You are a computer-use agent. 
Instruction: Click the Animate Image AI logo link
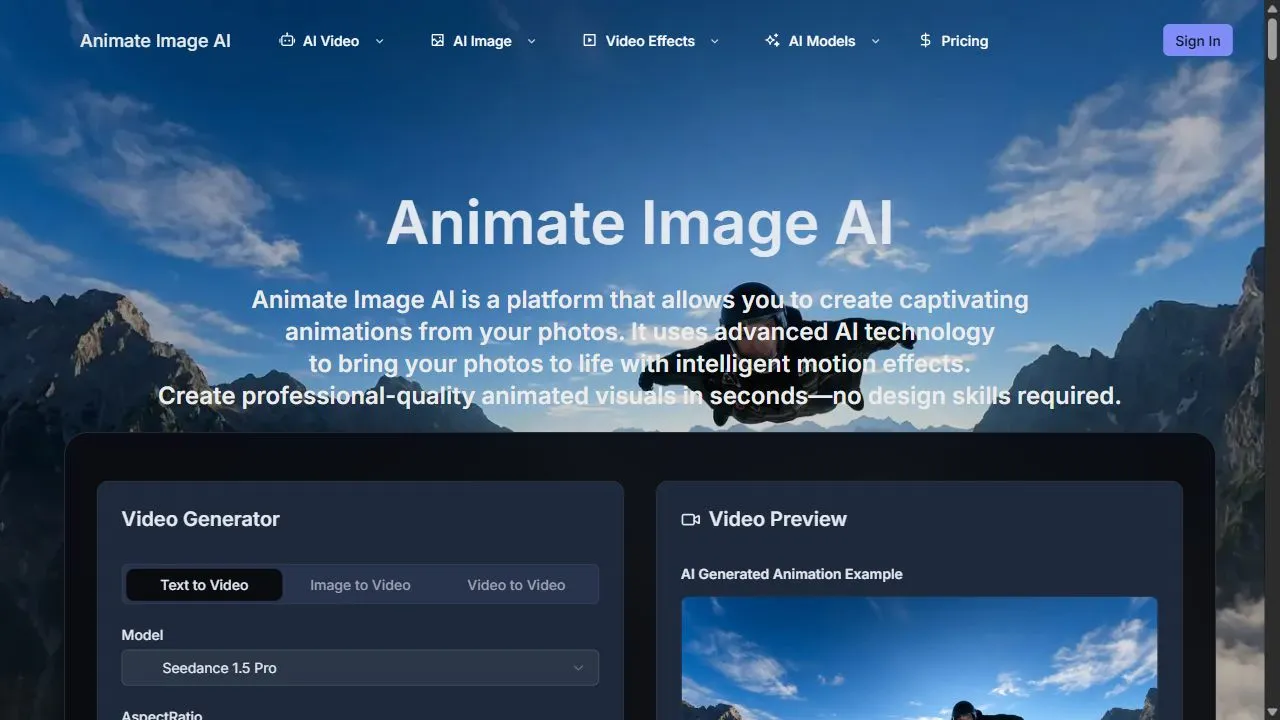(155, 41)
